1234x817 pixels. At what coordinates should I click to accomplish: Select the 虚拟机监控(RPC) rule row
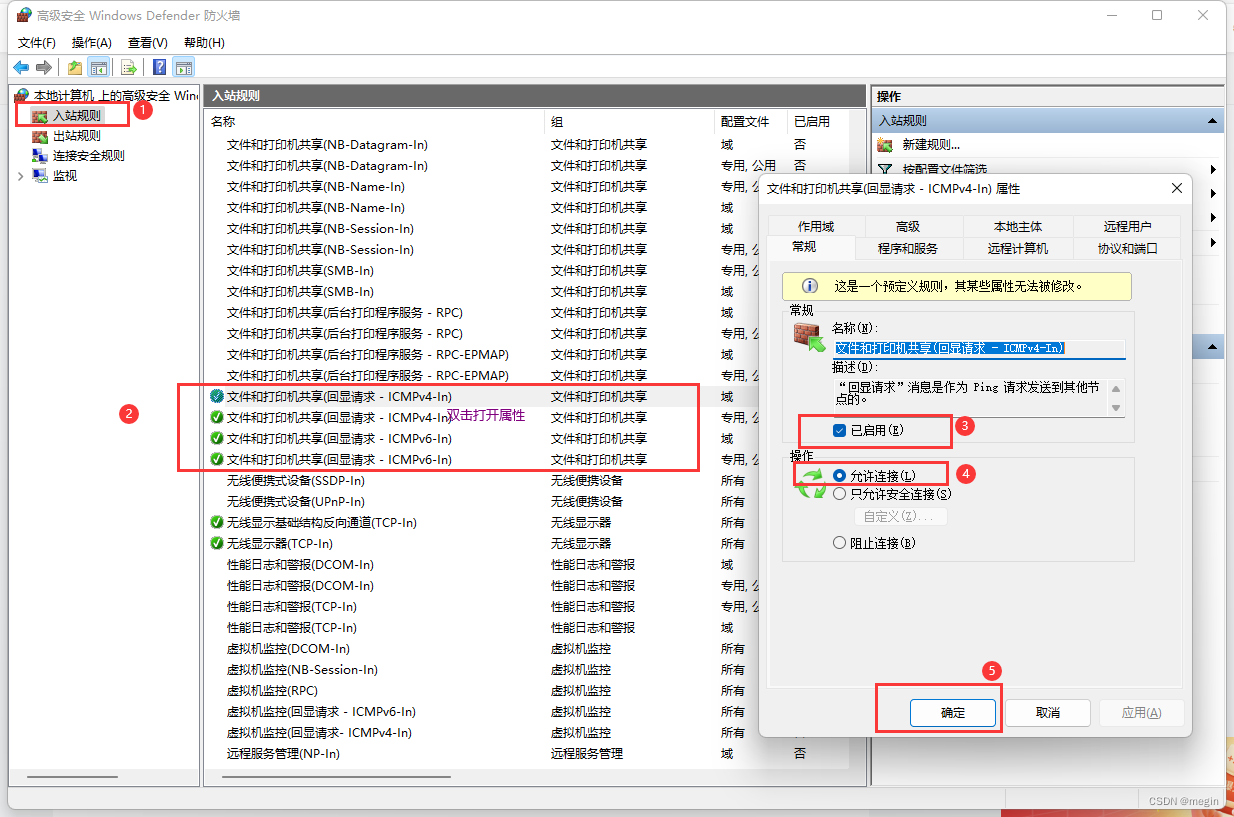[x=526, y=691]
